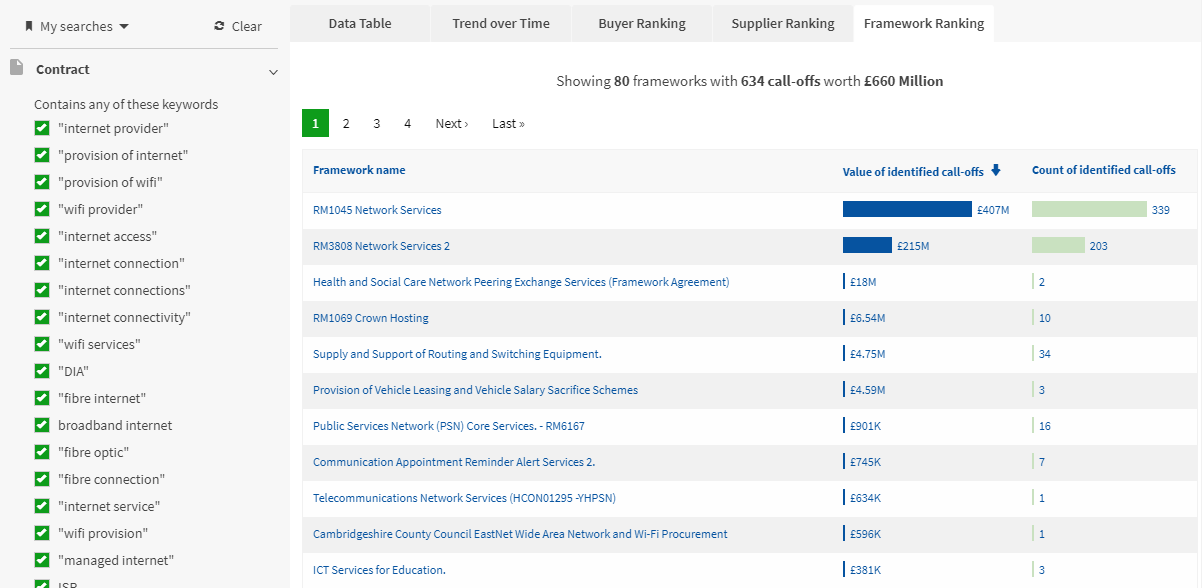
Task: Uncheck the "fibre optic" keyword
Action: pyautogui.click(x=42, y=452)
